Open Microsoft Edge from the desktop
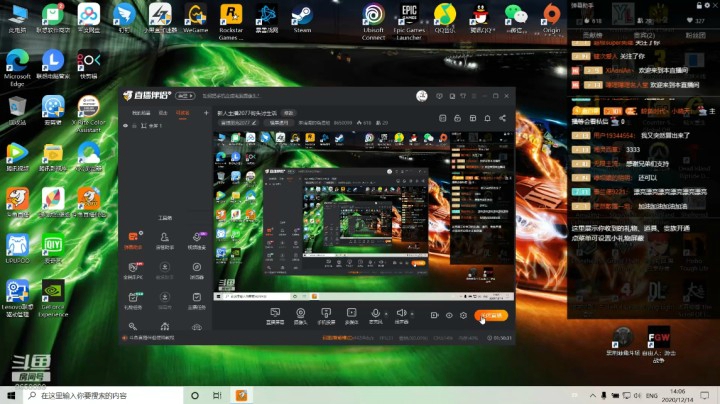This screenshot has width=720, height=404. coord(17,68)
